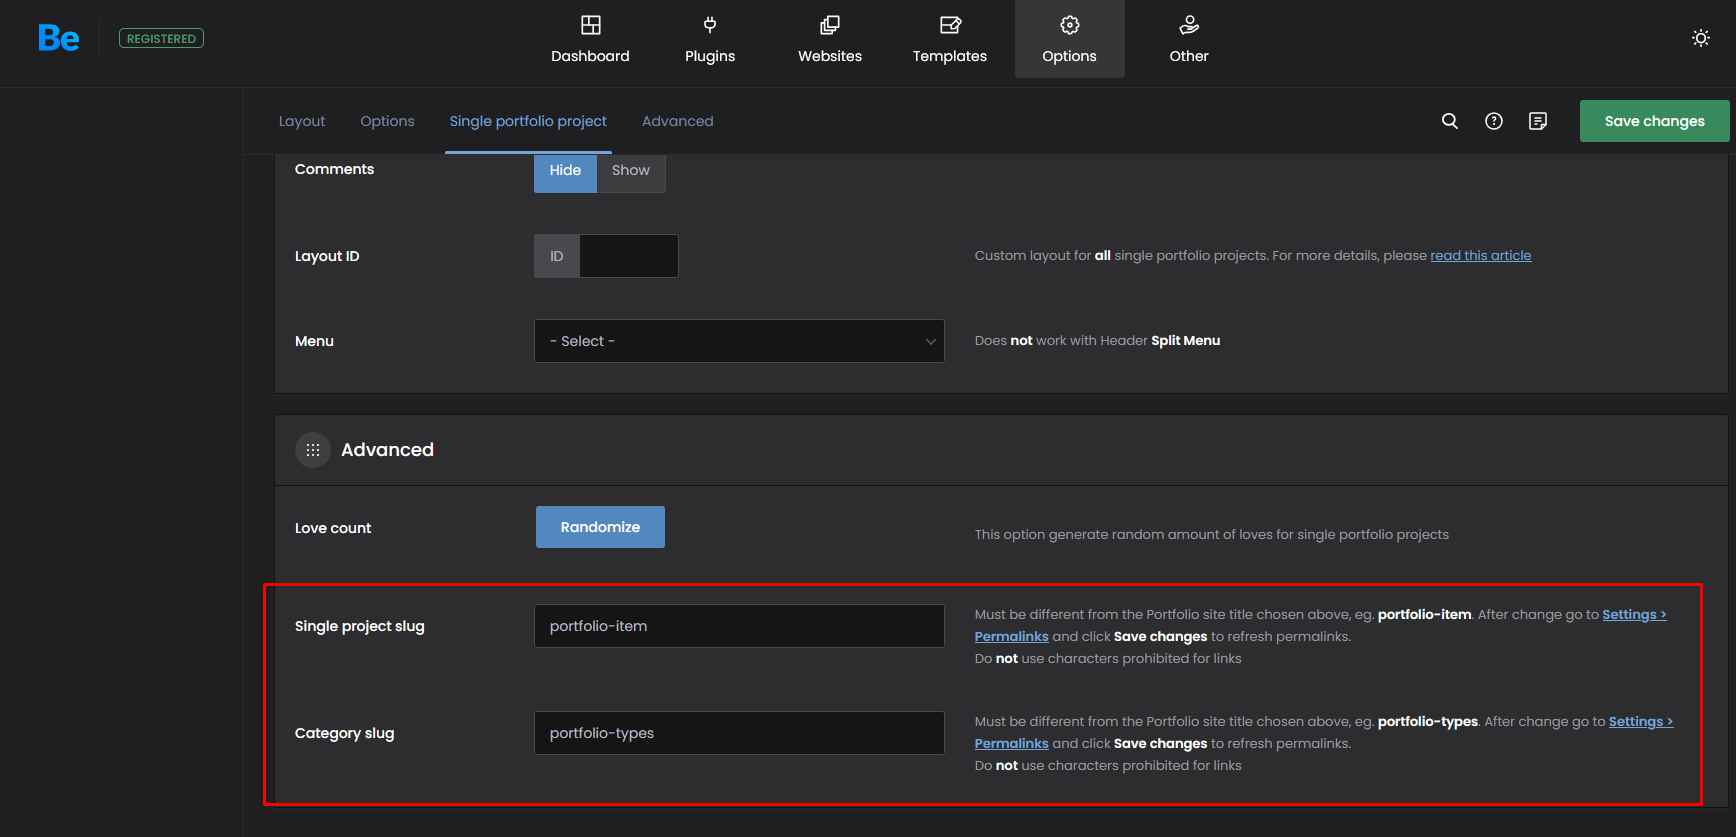Open the notes icon beside Save changes
The width and height of the screenshot is (1736, 837).
1537,121
